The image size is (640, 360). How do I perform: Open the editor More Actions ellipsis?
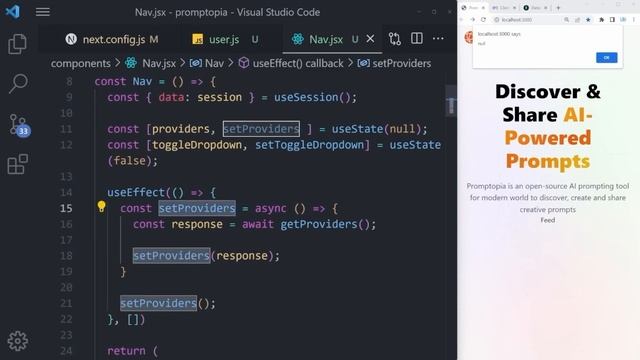[x=438, y=38]
